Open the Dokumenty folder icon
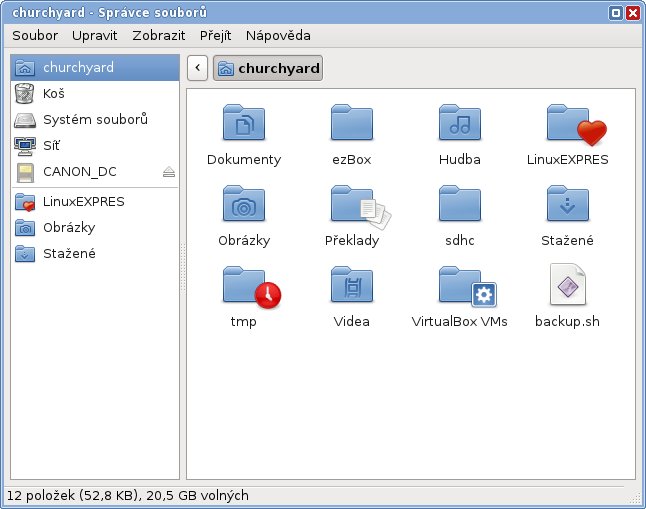 click(243, 124)
